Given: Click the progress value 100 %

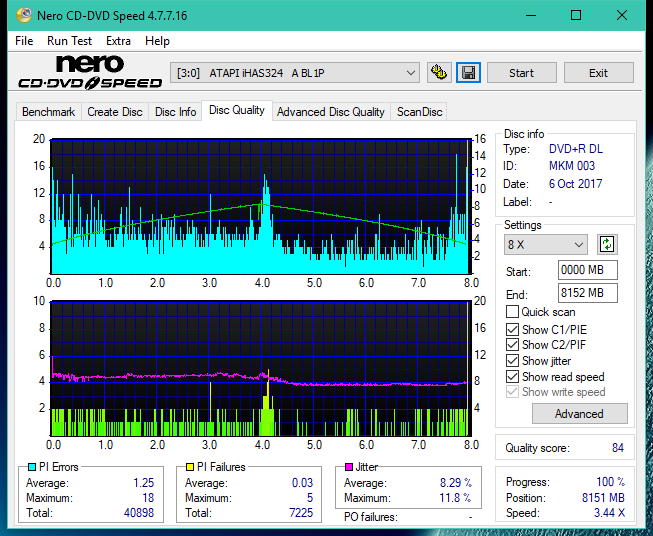Looking at the screenshot, I should coord(610,482).
